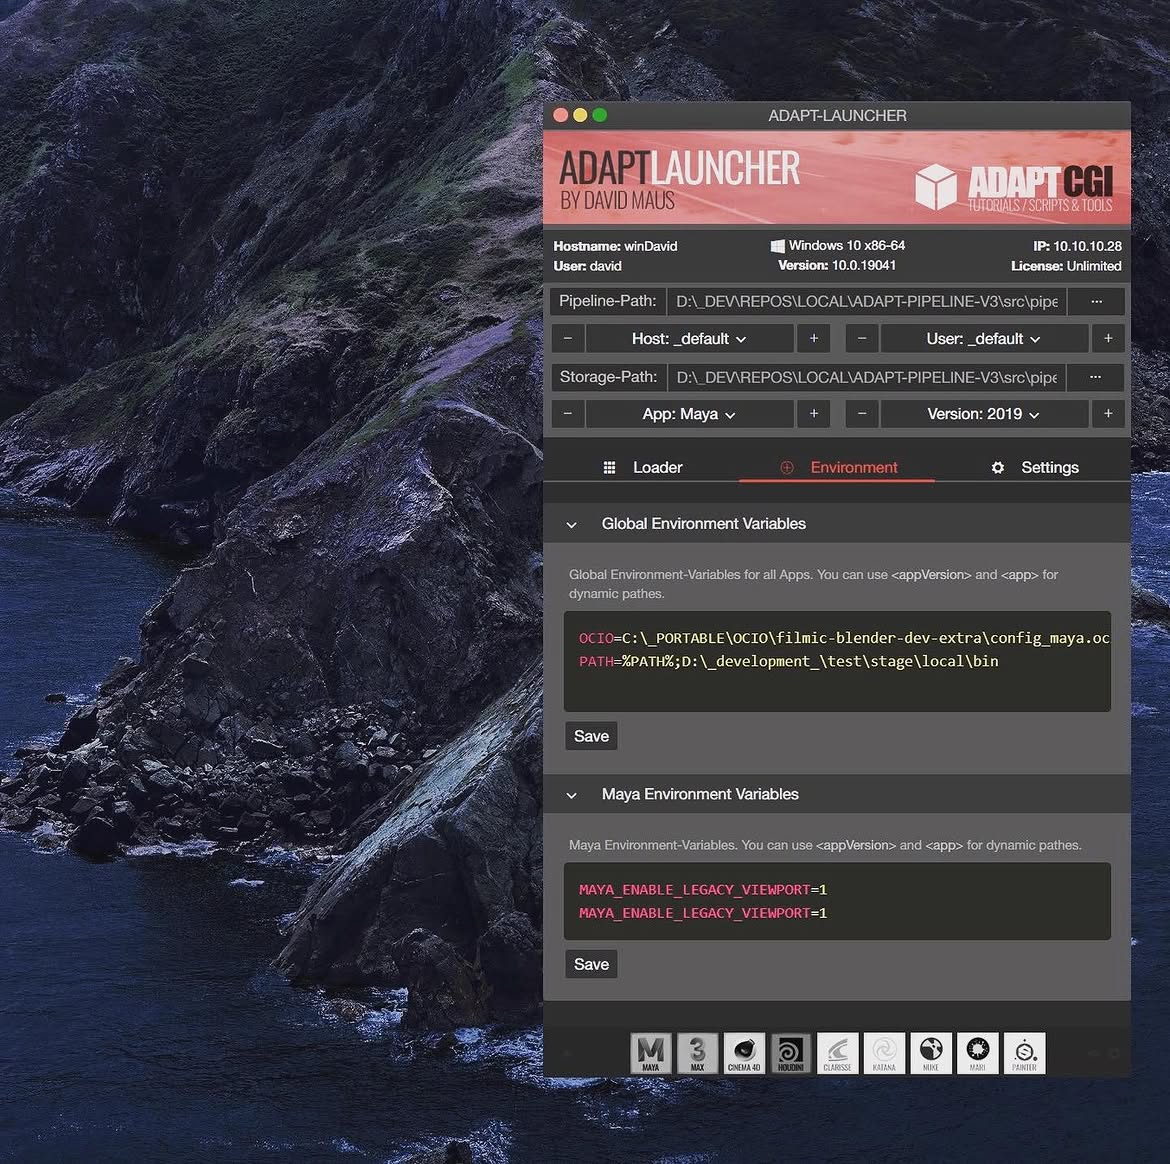This screenshot has height=1164, width=1170.
Task: Launch Nuke from the app bar
Action: (931, 1053)
